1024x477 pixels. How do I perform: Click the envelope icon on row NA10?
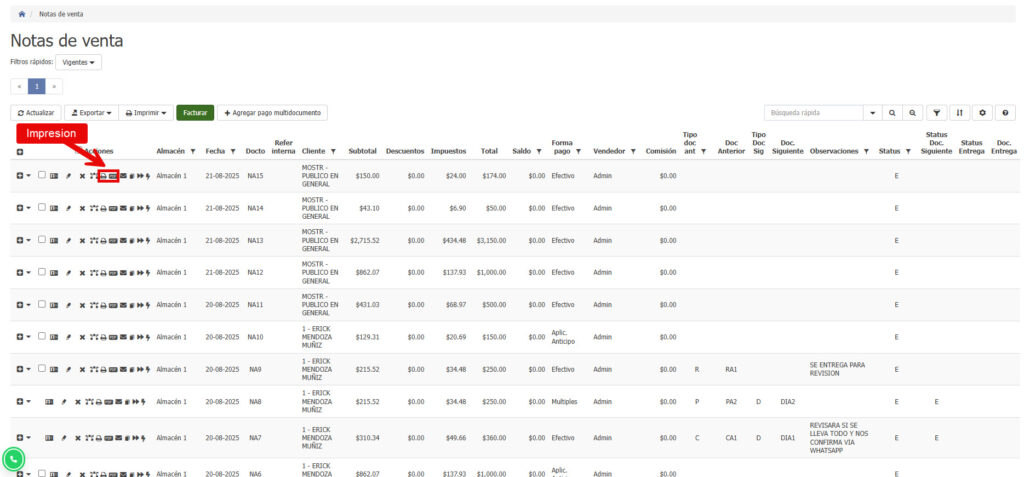(123, 337)
